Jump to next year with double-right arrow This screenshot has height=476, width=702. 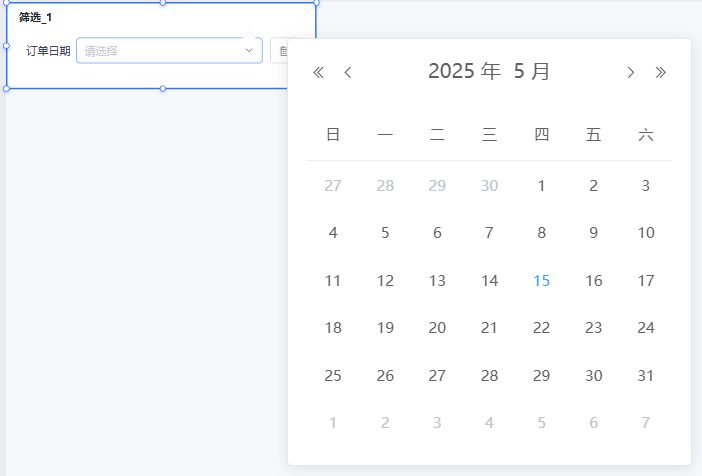tap(660, 72)
